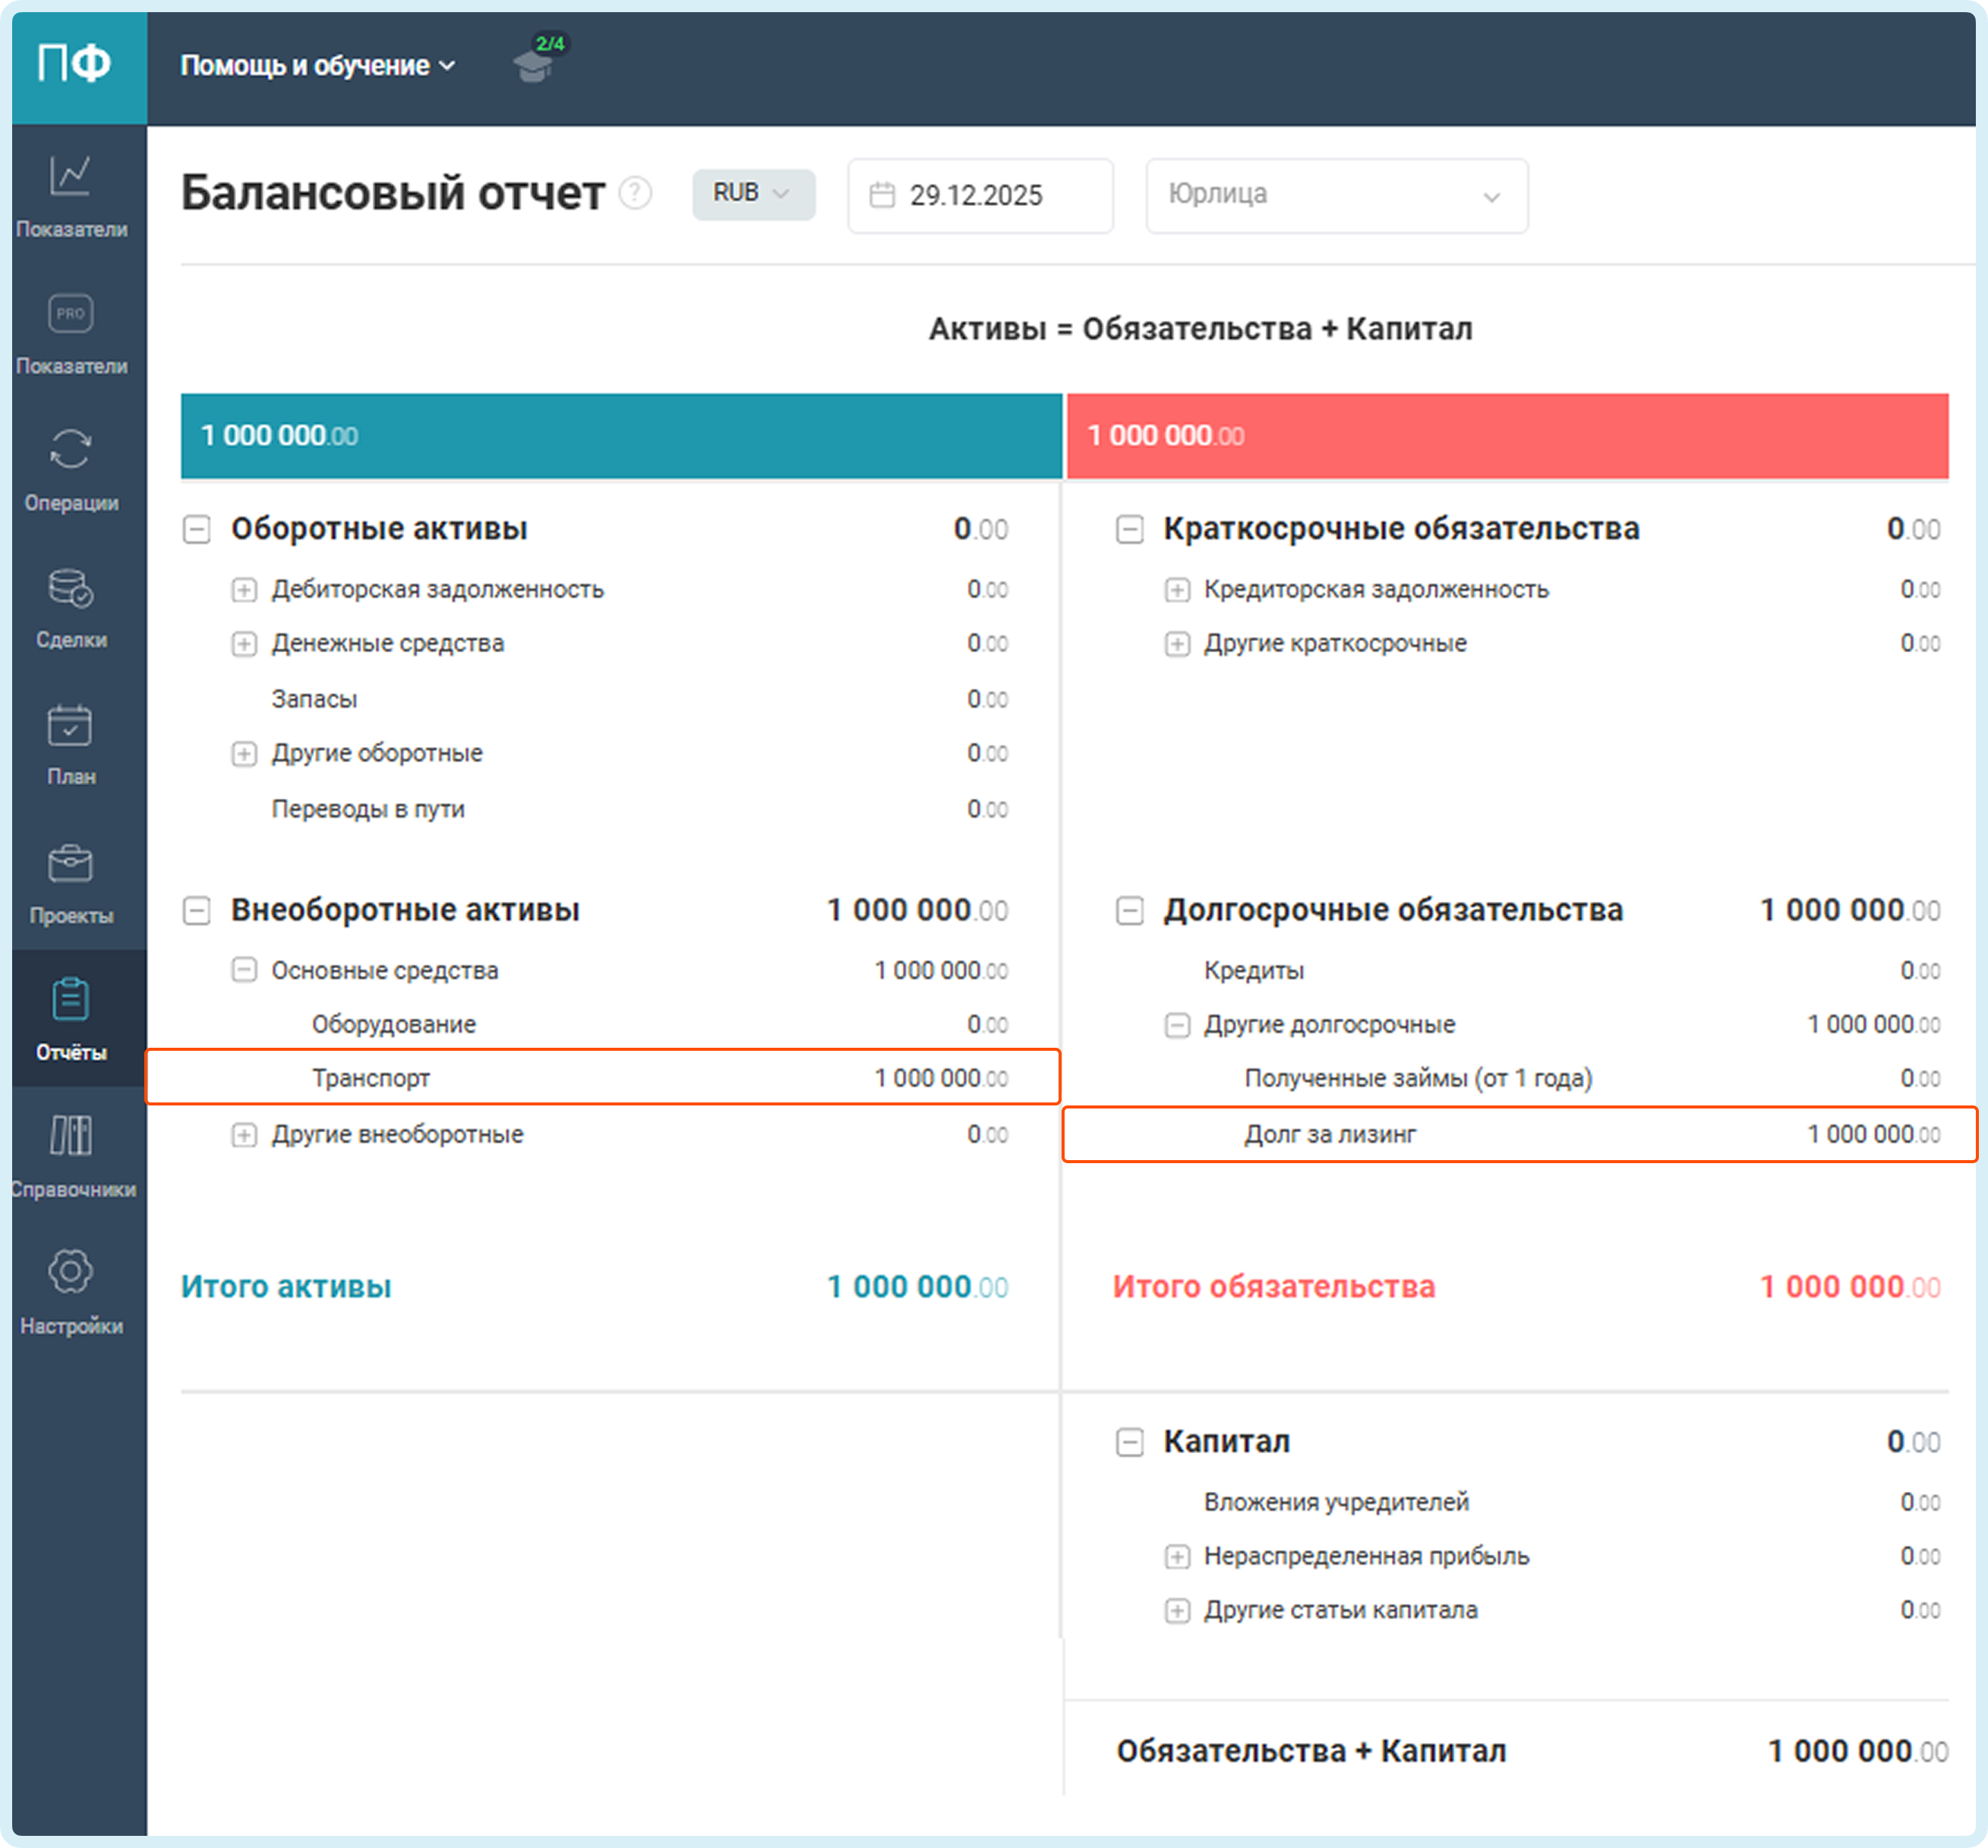Click the graduation cap training progress icon
1988x1848 pixels.
(534, 65)
